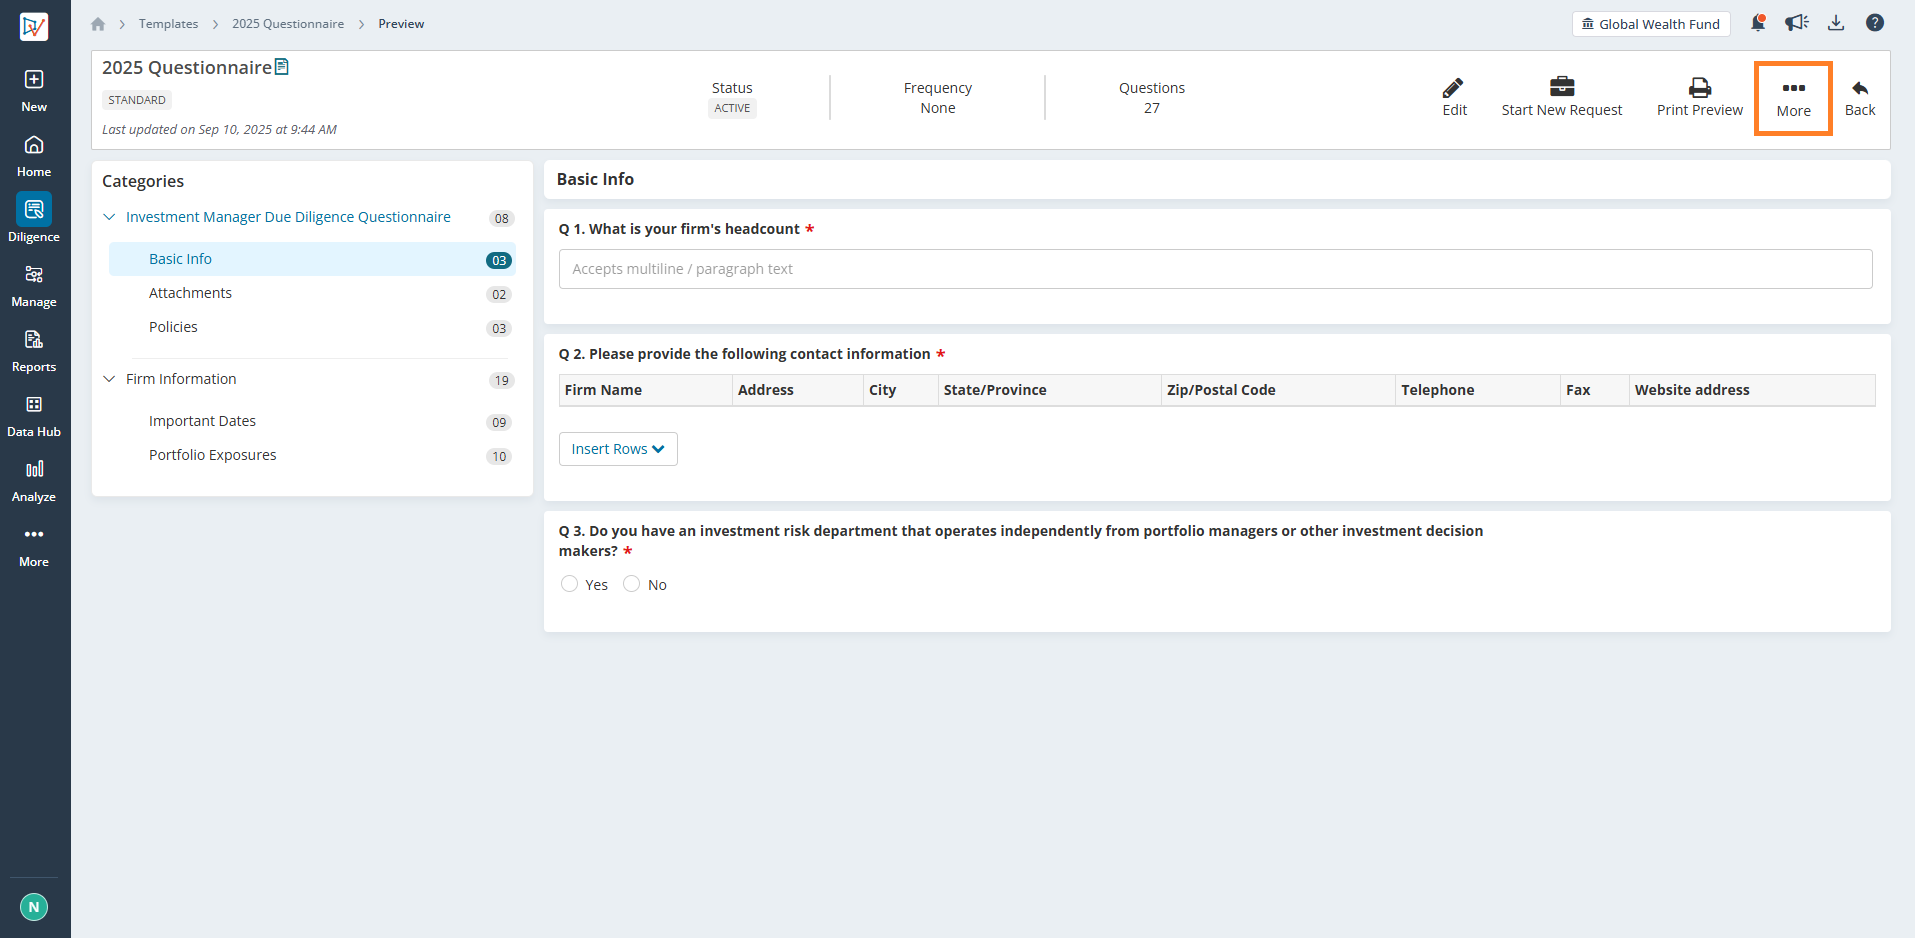Viewport: 1915px width, 938px height.
Task: Collapse the Firm Information category
Action: (x=109, y=379)
